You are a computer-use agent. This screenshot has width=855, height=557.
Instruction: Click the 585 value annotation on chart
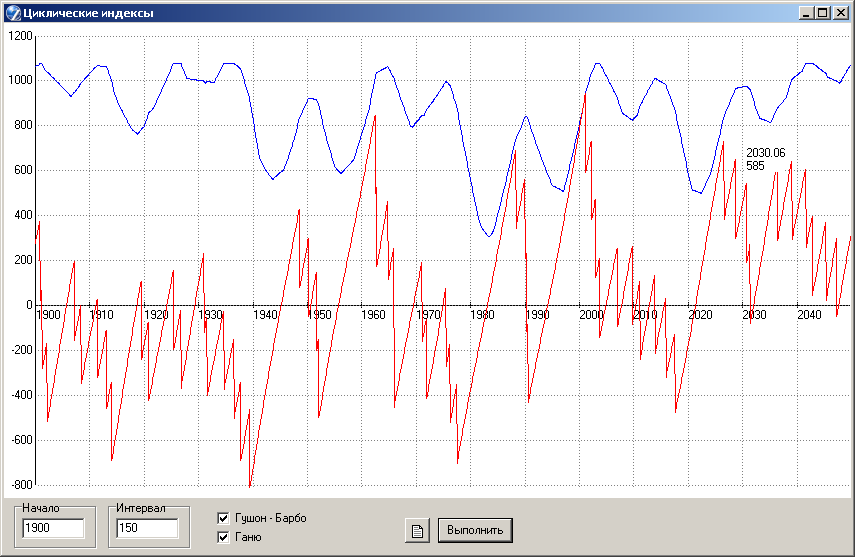pyautogui.click(x=755, y=166)
